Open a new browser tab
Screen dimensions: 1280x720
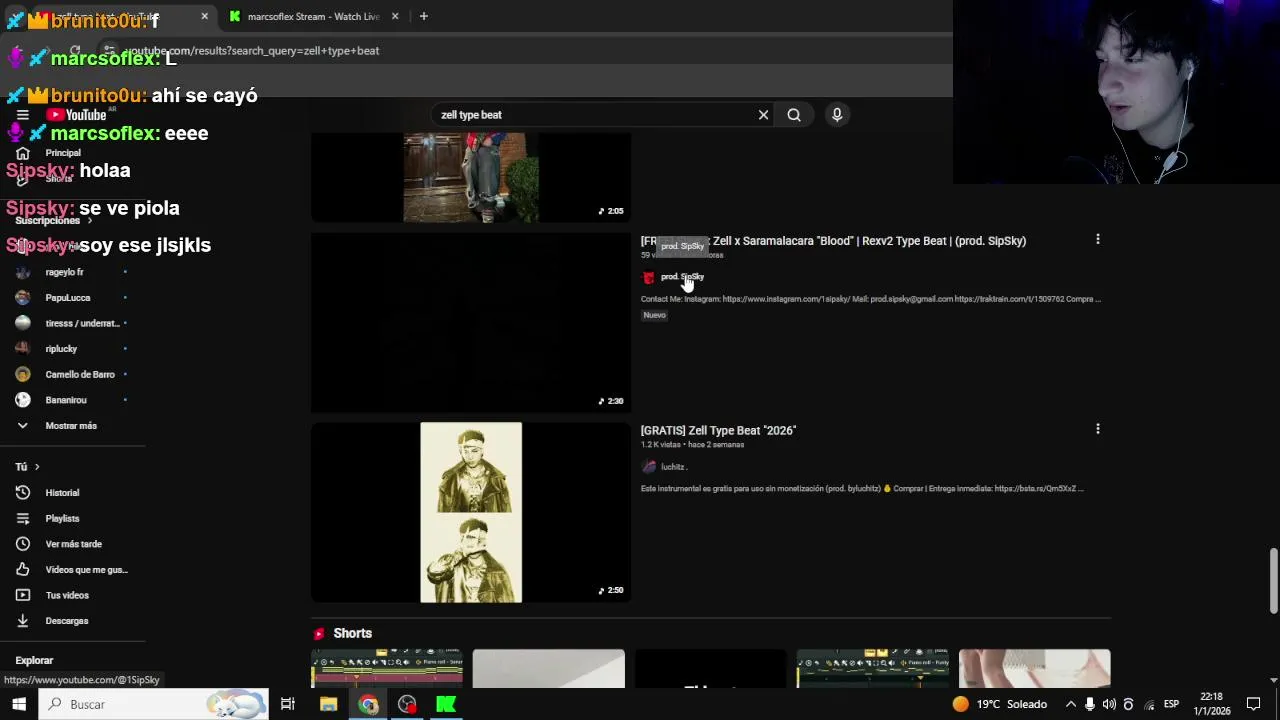[423, 16]
